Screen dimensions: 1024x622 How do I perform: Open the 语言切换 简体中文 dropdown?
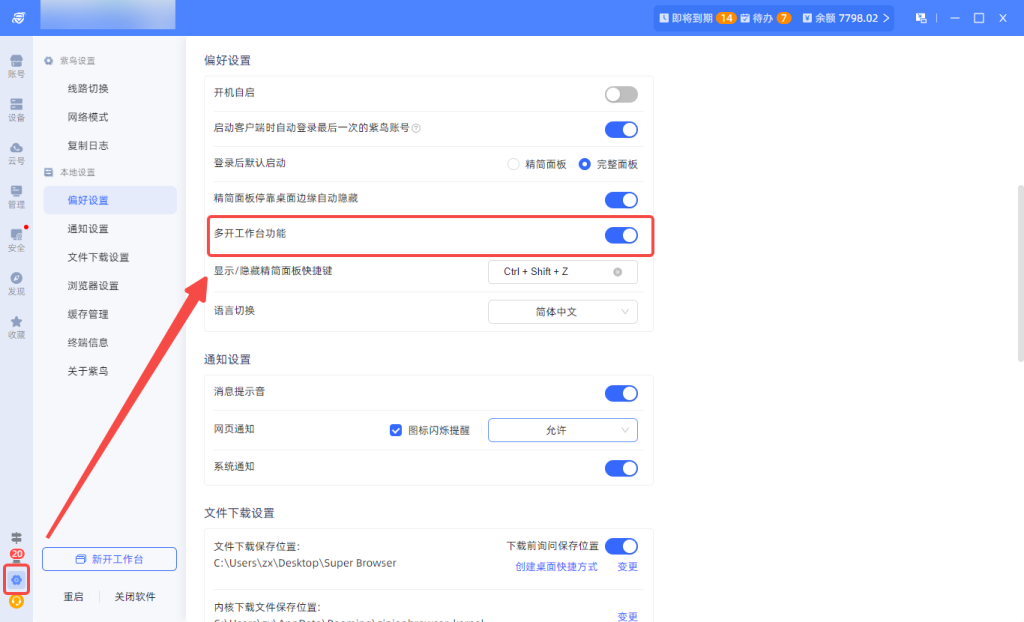tap(562, 312)
